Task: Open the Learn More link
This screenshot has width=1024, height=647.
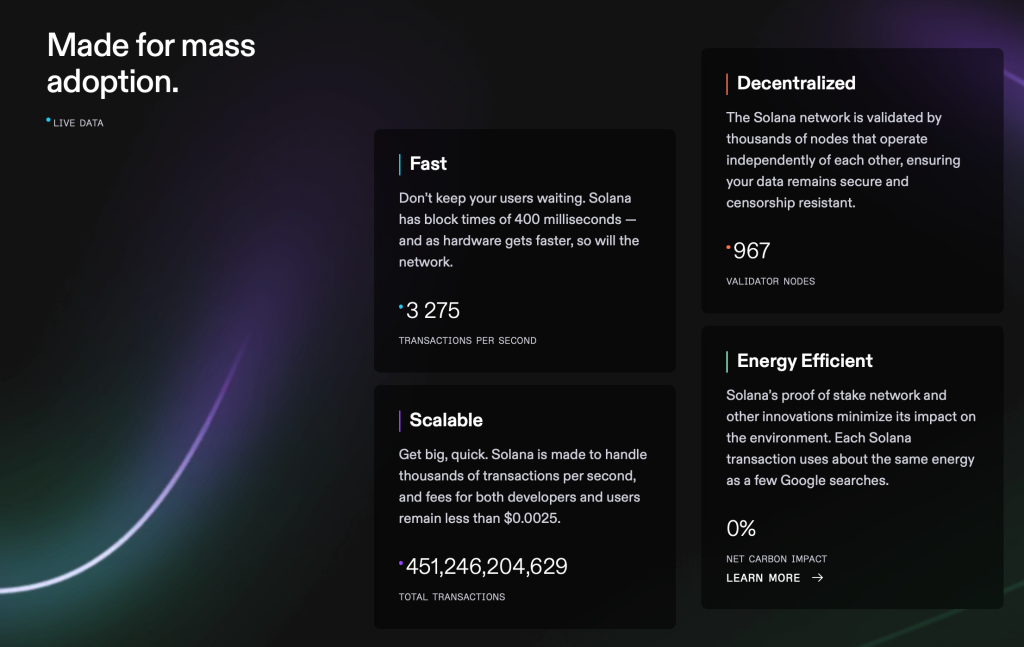Action: tap(763, 578)
